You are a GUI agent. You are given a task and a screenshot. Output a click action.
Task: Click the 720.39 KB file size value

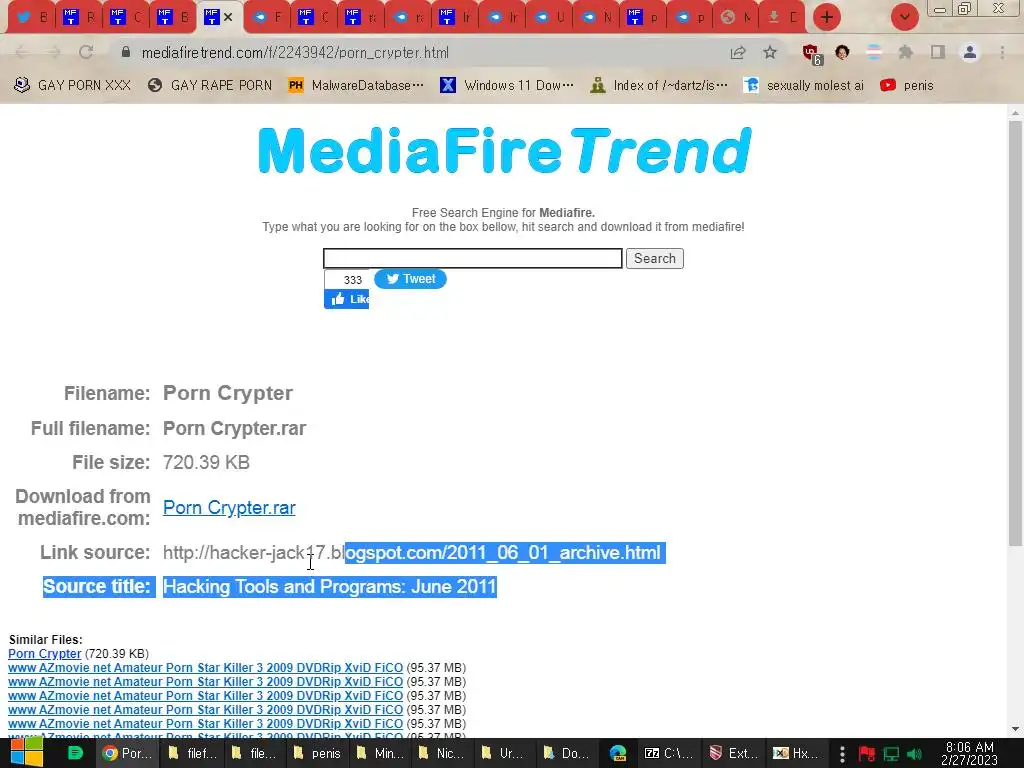(x=206, y=462)
